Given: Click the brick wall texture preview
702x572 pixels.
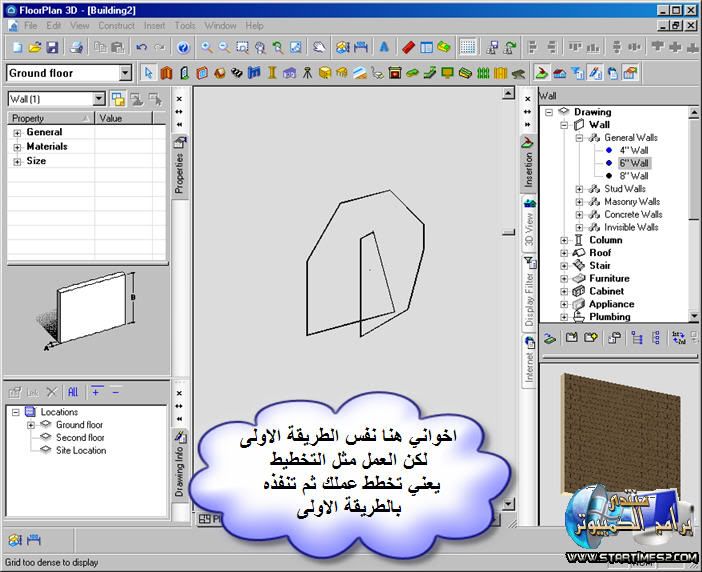Looking at the screenshot, I should pos(619,434).
